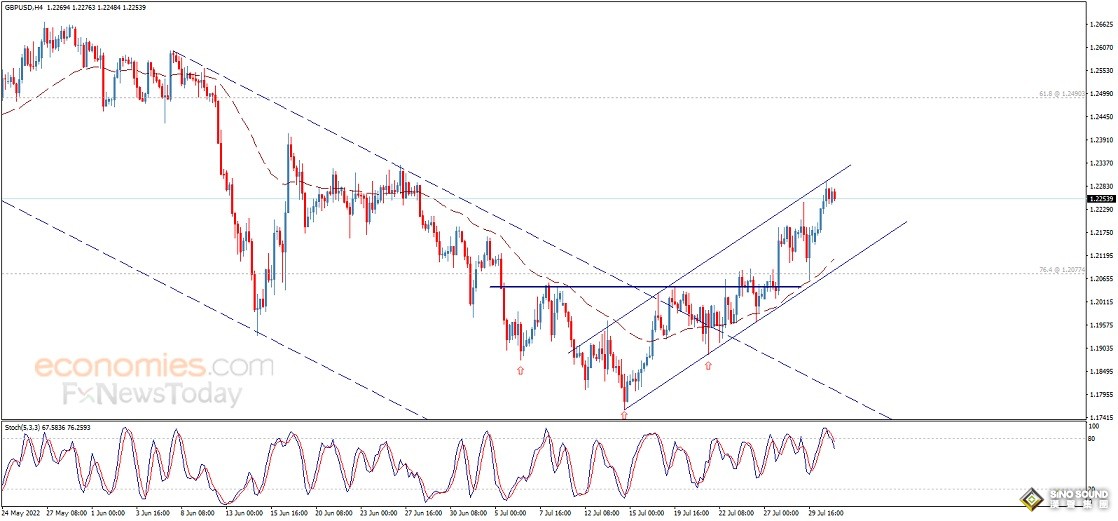Click the red arrow below the lowest candle

(625, 414)
